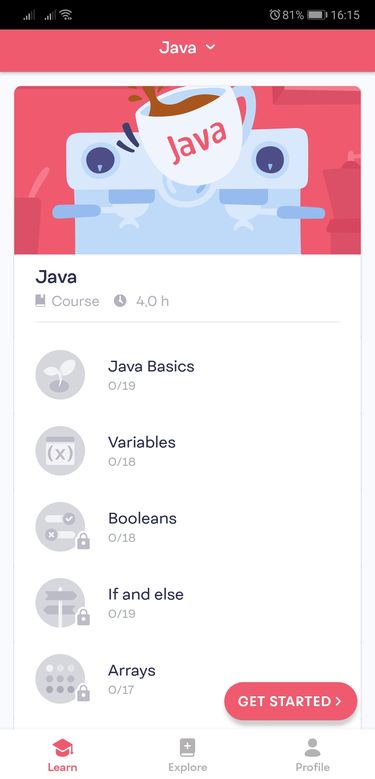The height and width of the screenshot is (779, 375).
Task: Open the Java Basics chapter title
Action: (x=151, y=366)
